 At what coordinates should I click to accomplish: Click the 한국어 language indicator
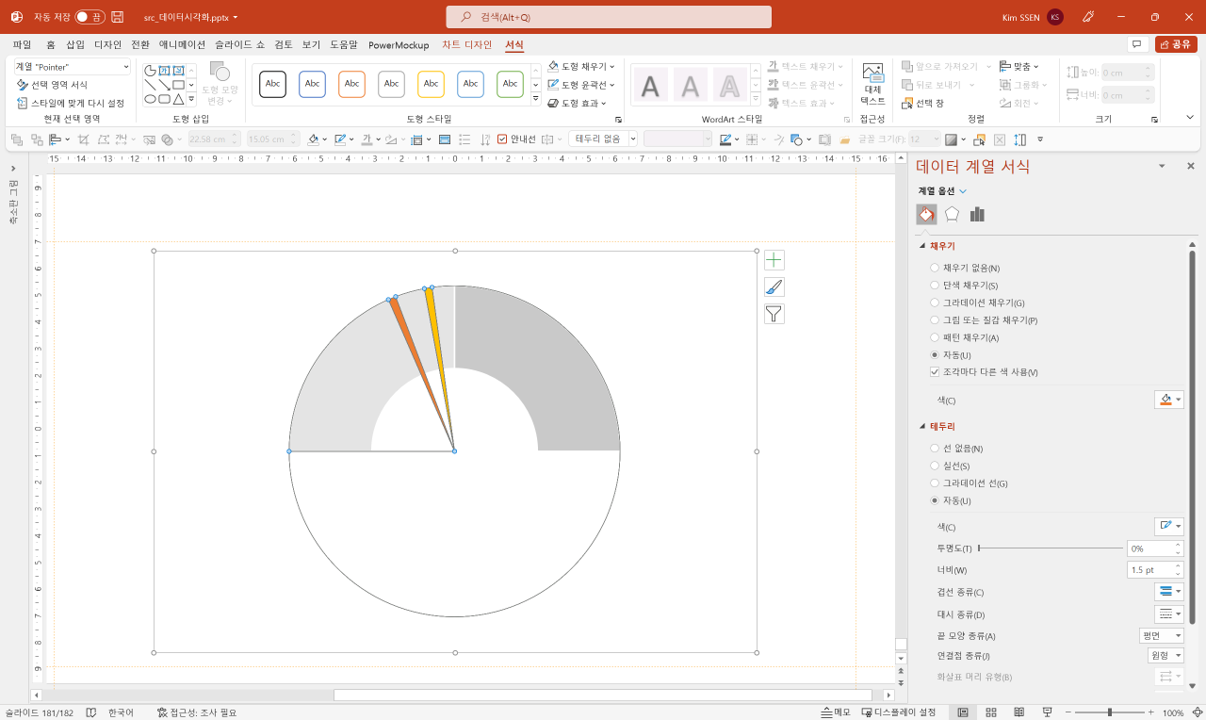[121, 712]
